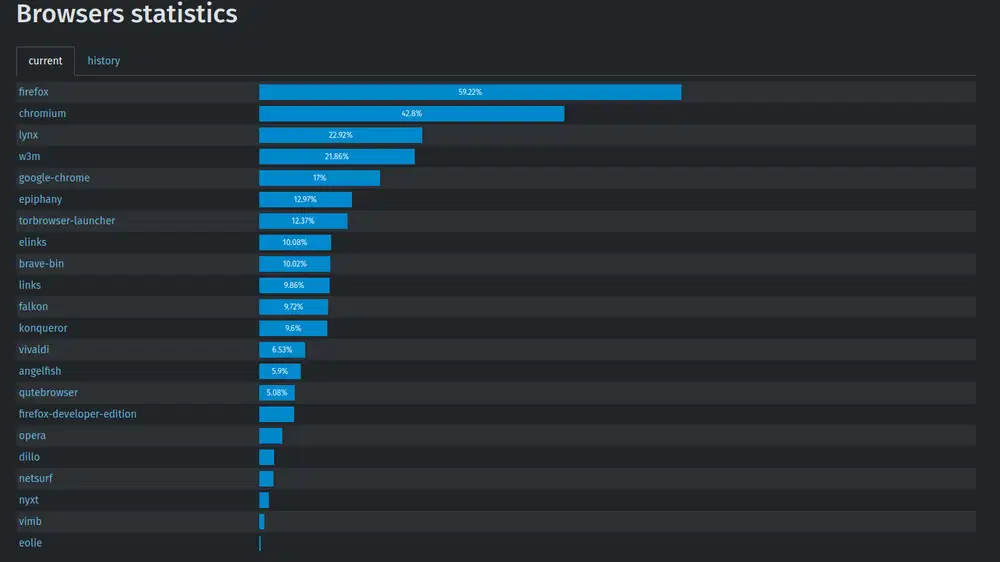1000x562 pixels.
Task: Click the google-chrome link
Action: pos(54,178)
